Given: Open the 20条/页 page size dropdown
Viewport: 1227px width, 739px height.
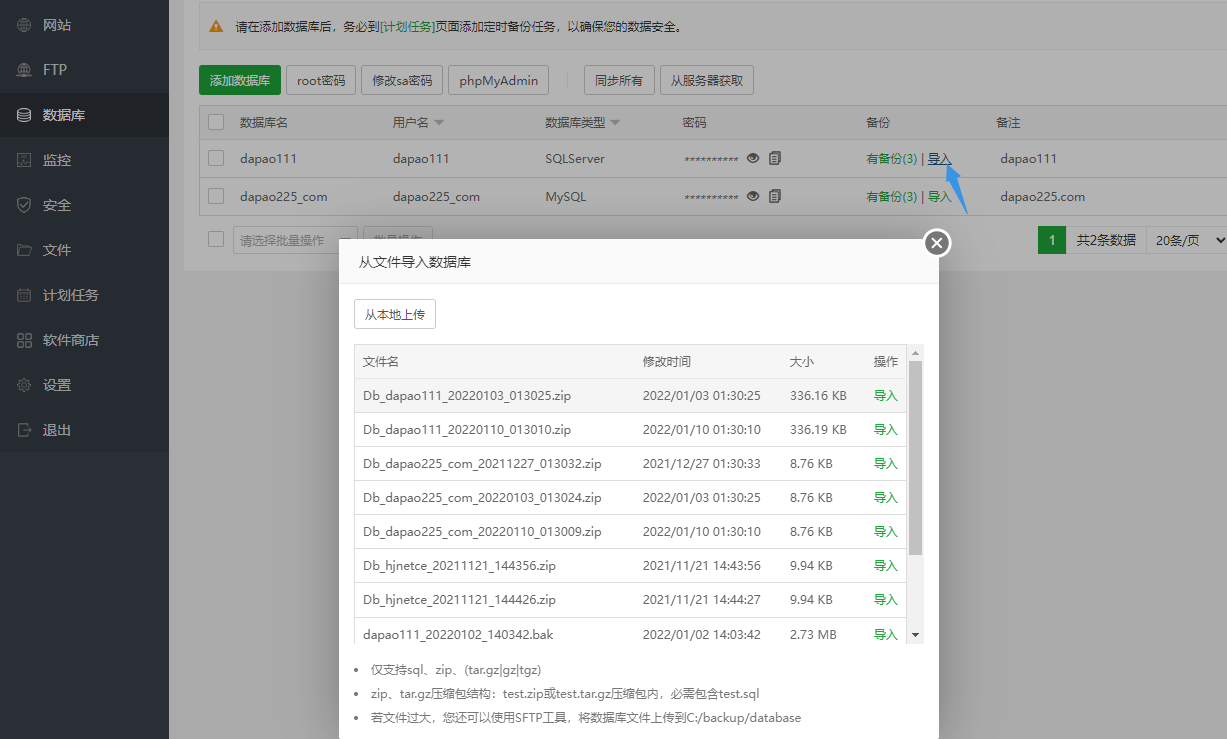Looking at the screenshot, I should click(x=1186, y=240).
